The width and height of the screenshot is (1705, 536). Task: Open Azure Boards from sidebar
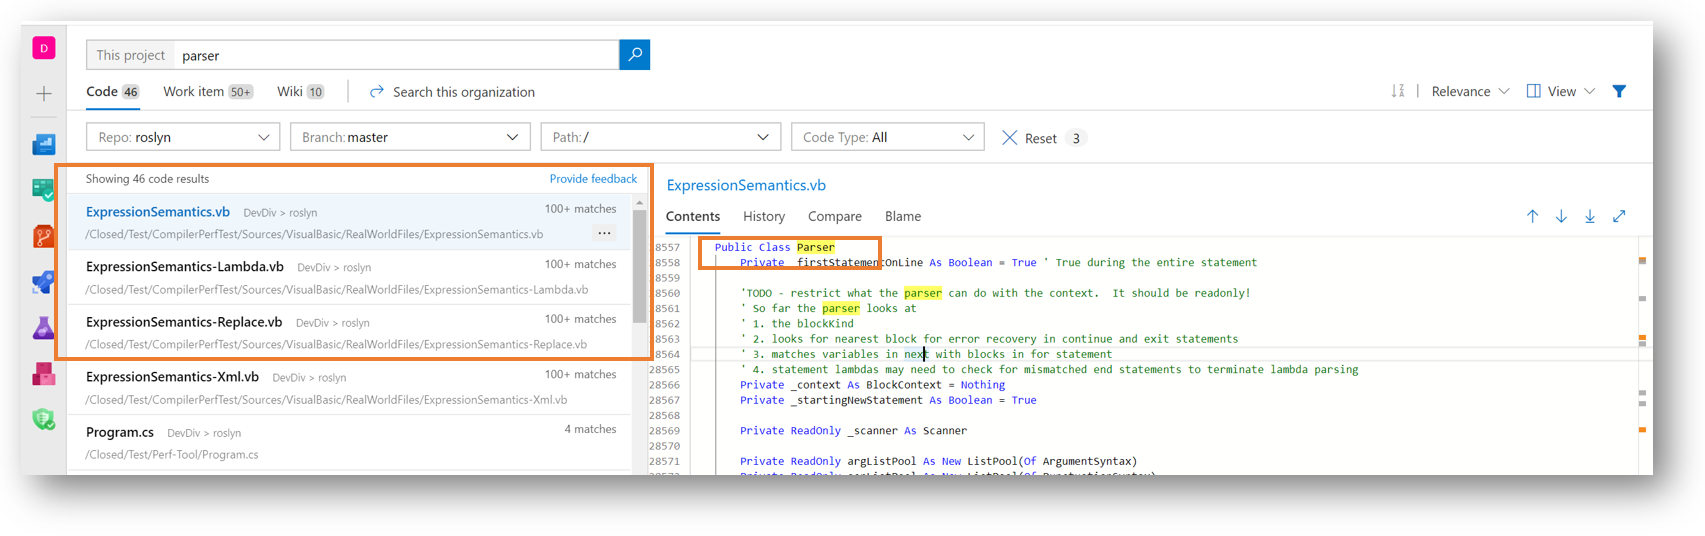(x=43, y=190)
